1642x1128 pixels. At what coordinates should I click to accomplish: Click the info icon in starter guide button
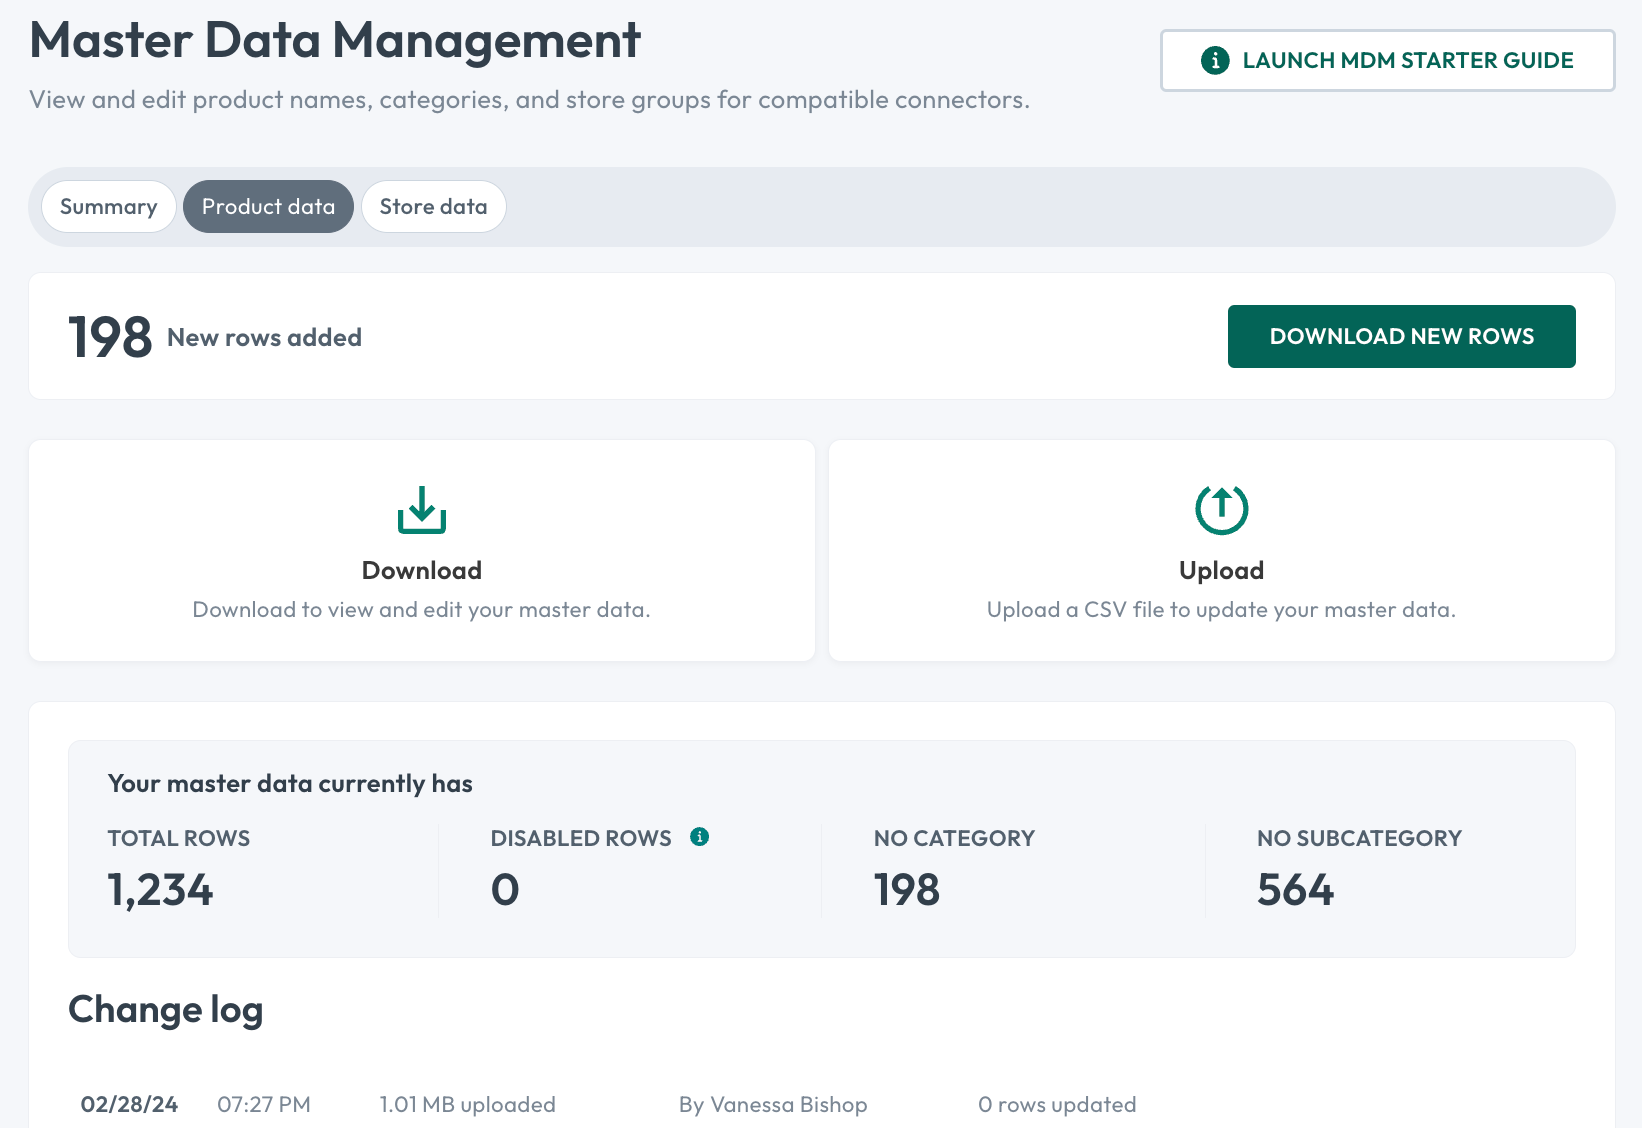1215,60
